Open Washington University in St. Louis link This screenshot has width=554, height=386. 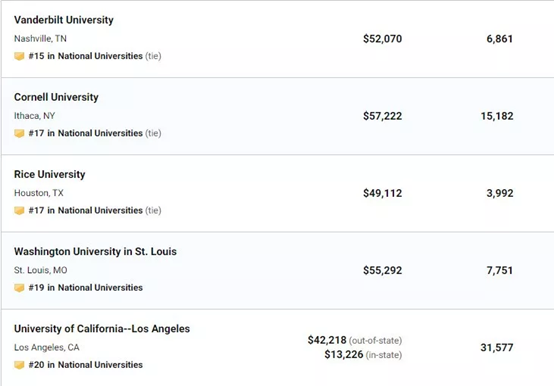[x=95, y=251]
